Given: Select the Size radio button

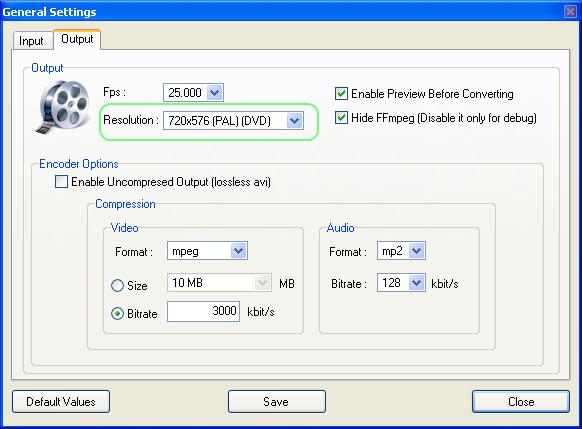Looking at the screenshot, I should 117,285.
